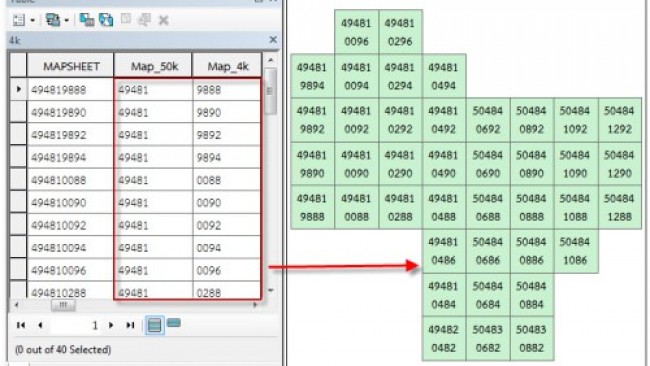Move to the next record

pos(111,325)
